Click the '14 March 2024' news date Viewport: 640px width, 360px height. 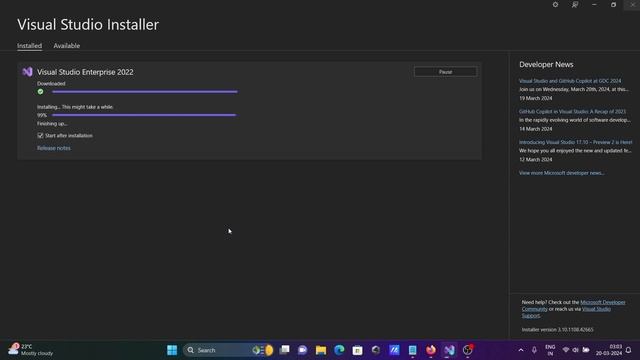[536, 129]
